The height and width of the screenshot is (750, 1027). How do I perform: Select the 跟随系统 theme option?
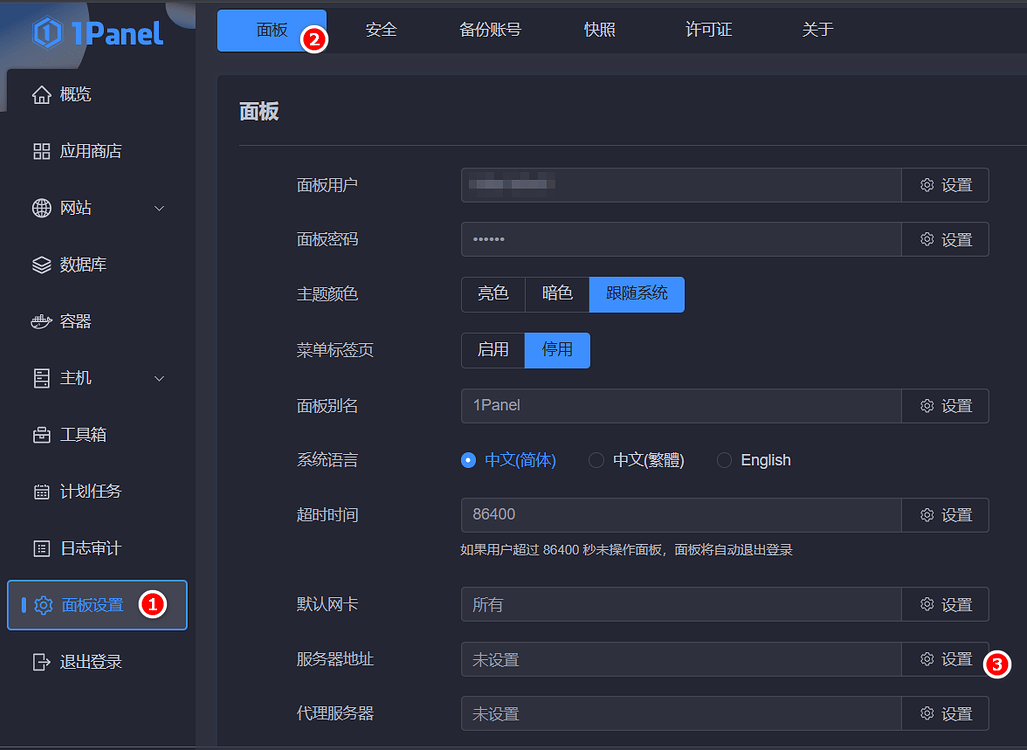click(637, 294)
